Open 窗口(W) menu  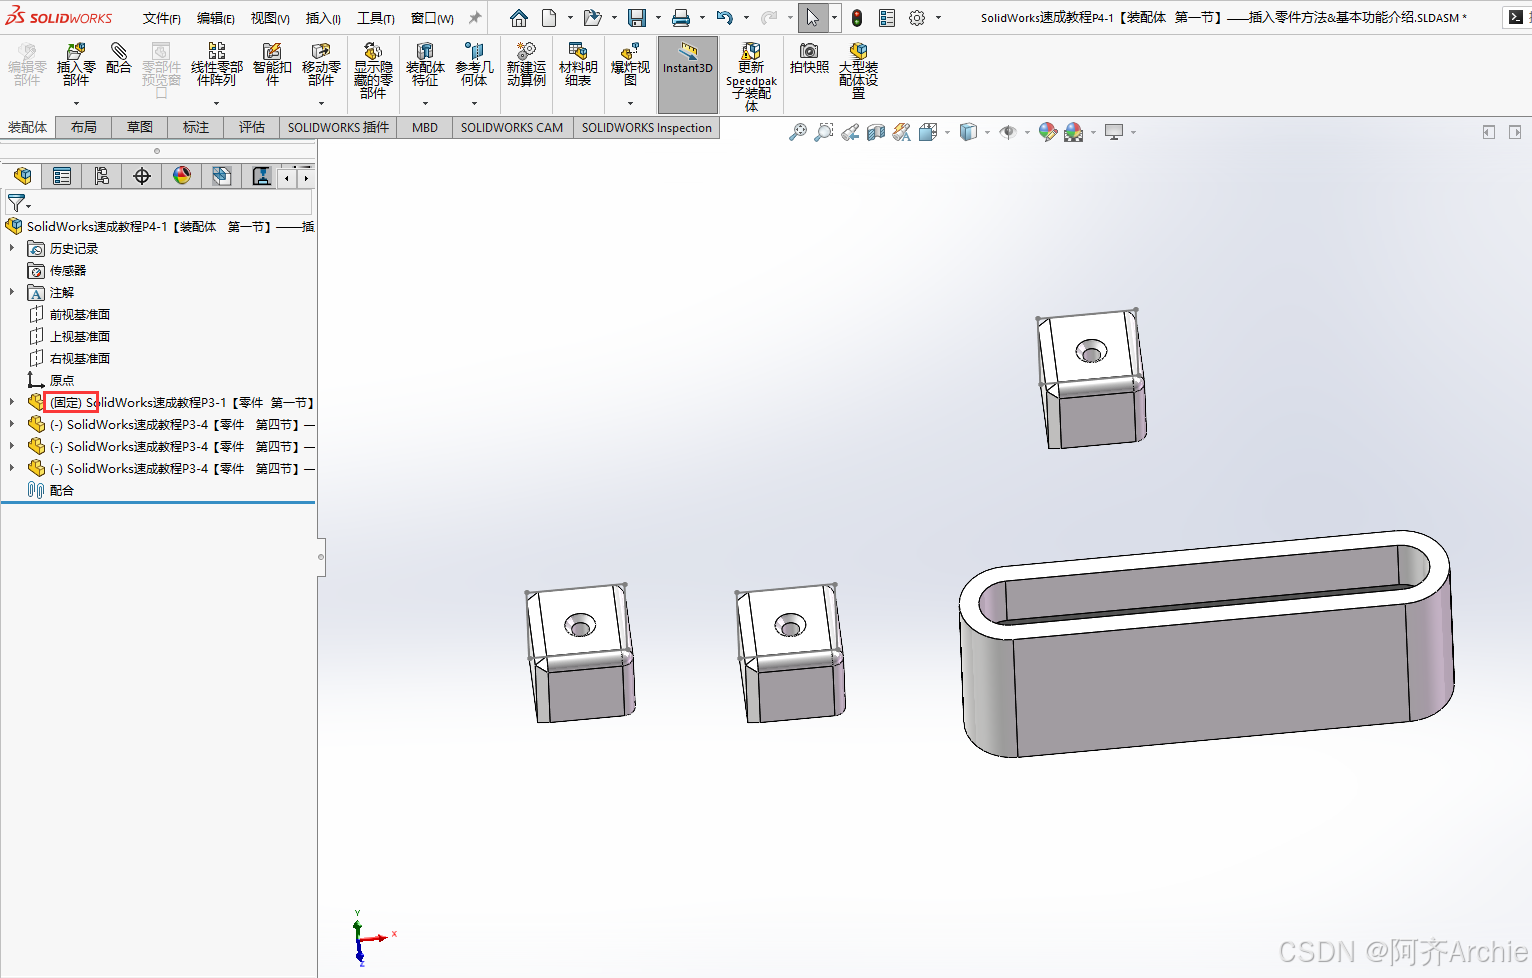point(432,18)
